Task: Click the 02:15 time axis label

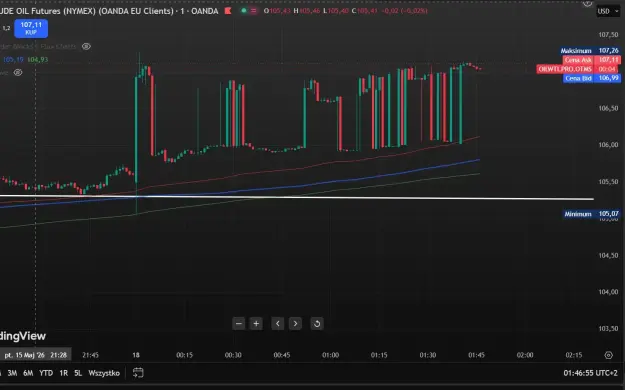Action: (x=574, y=355)
